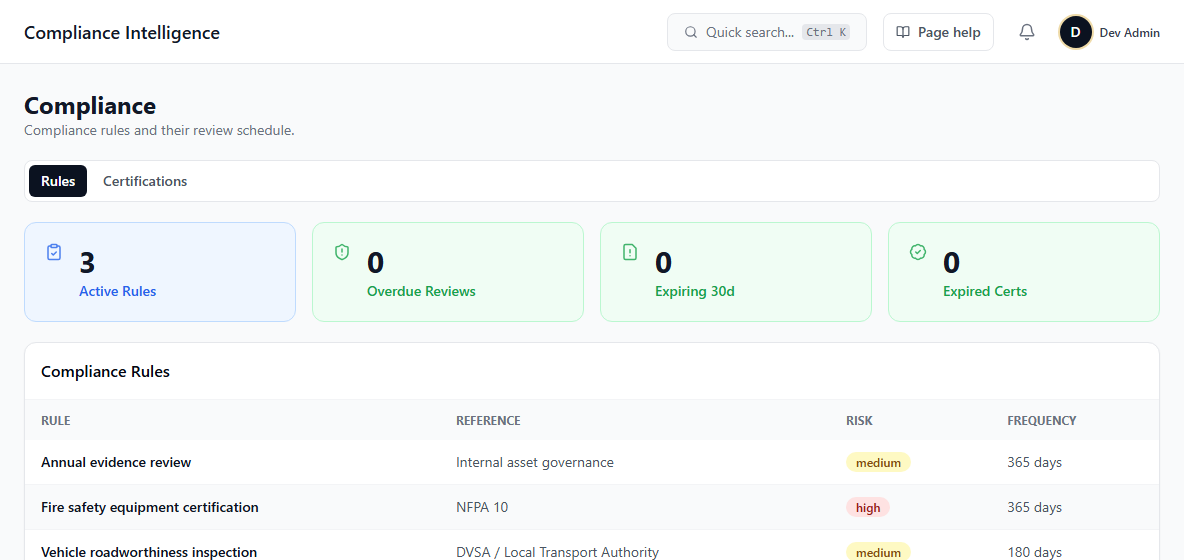The image size is (1184, 560).
Task: Click the check badge icon on Expired Certs
Action: pos(918,252)
